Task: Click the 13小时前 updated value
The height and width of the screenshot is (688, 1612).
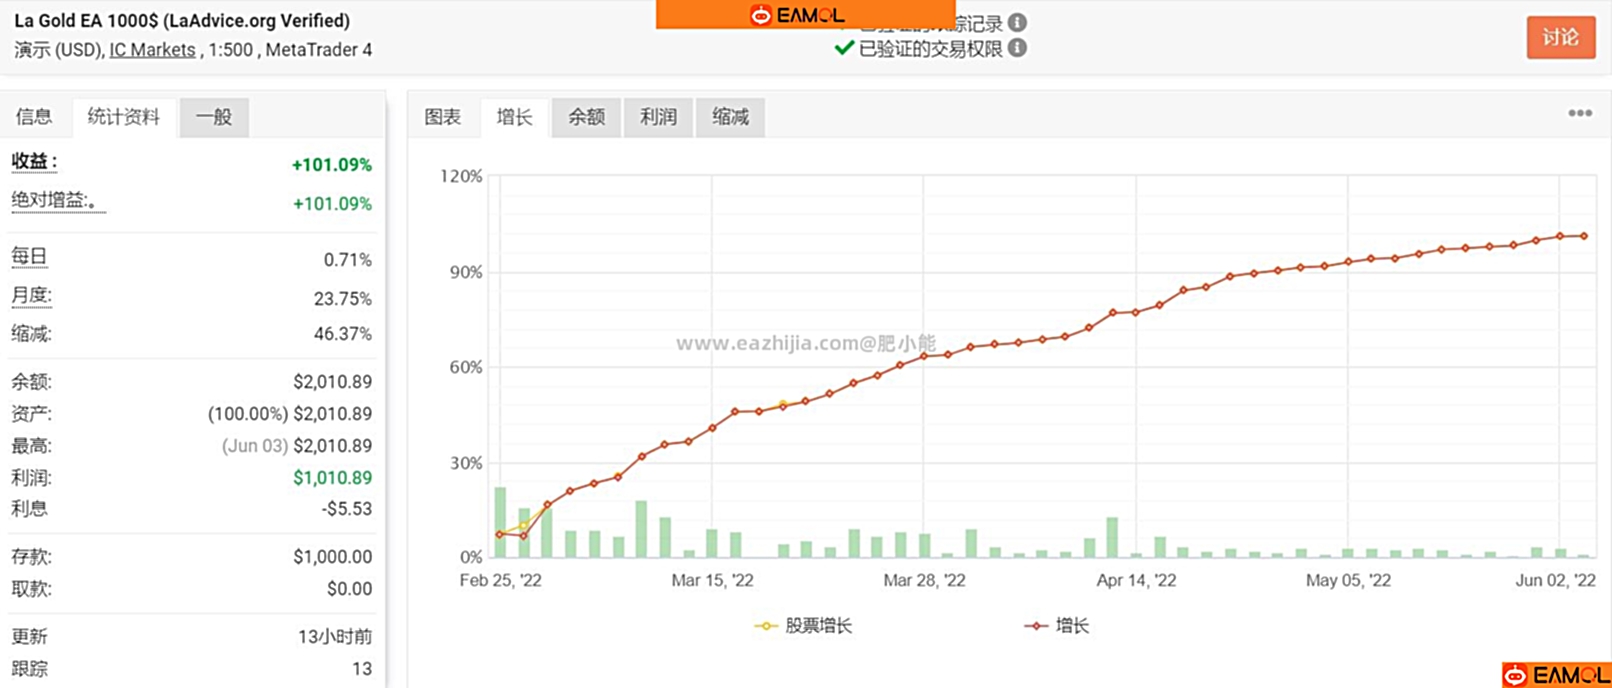Action: 335,637
